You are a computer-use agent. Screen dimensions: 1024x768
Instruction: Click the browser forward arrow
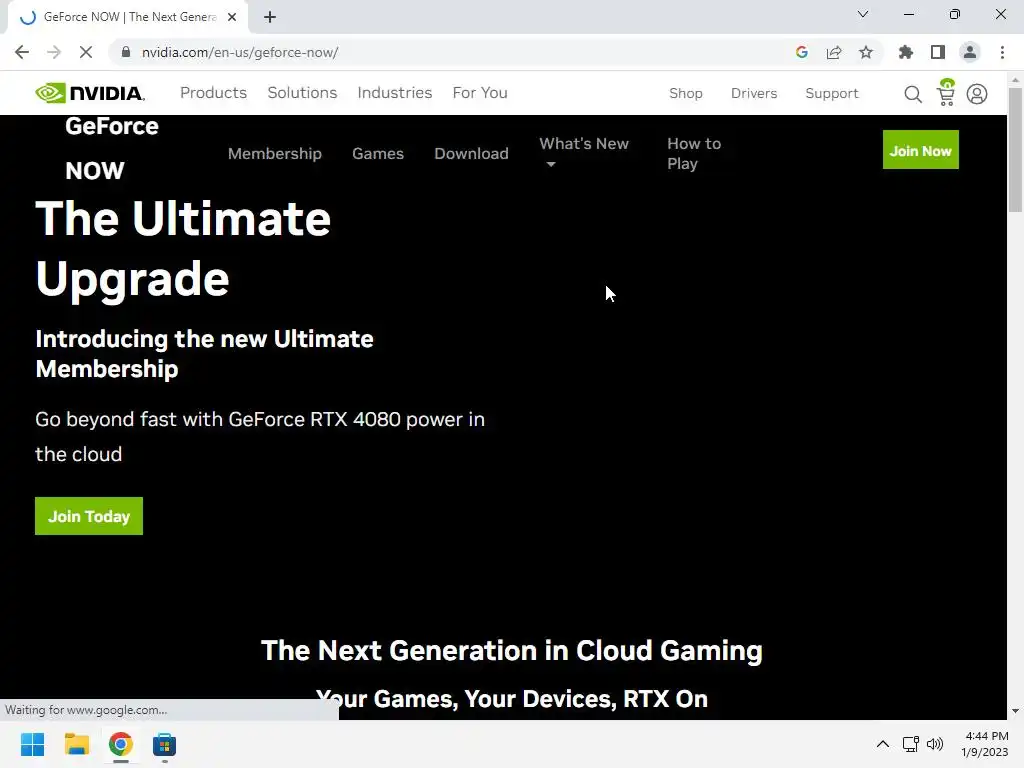point(54,52)
